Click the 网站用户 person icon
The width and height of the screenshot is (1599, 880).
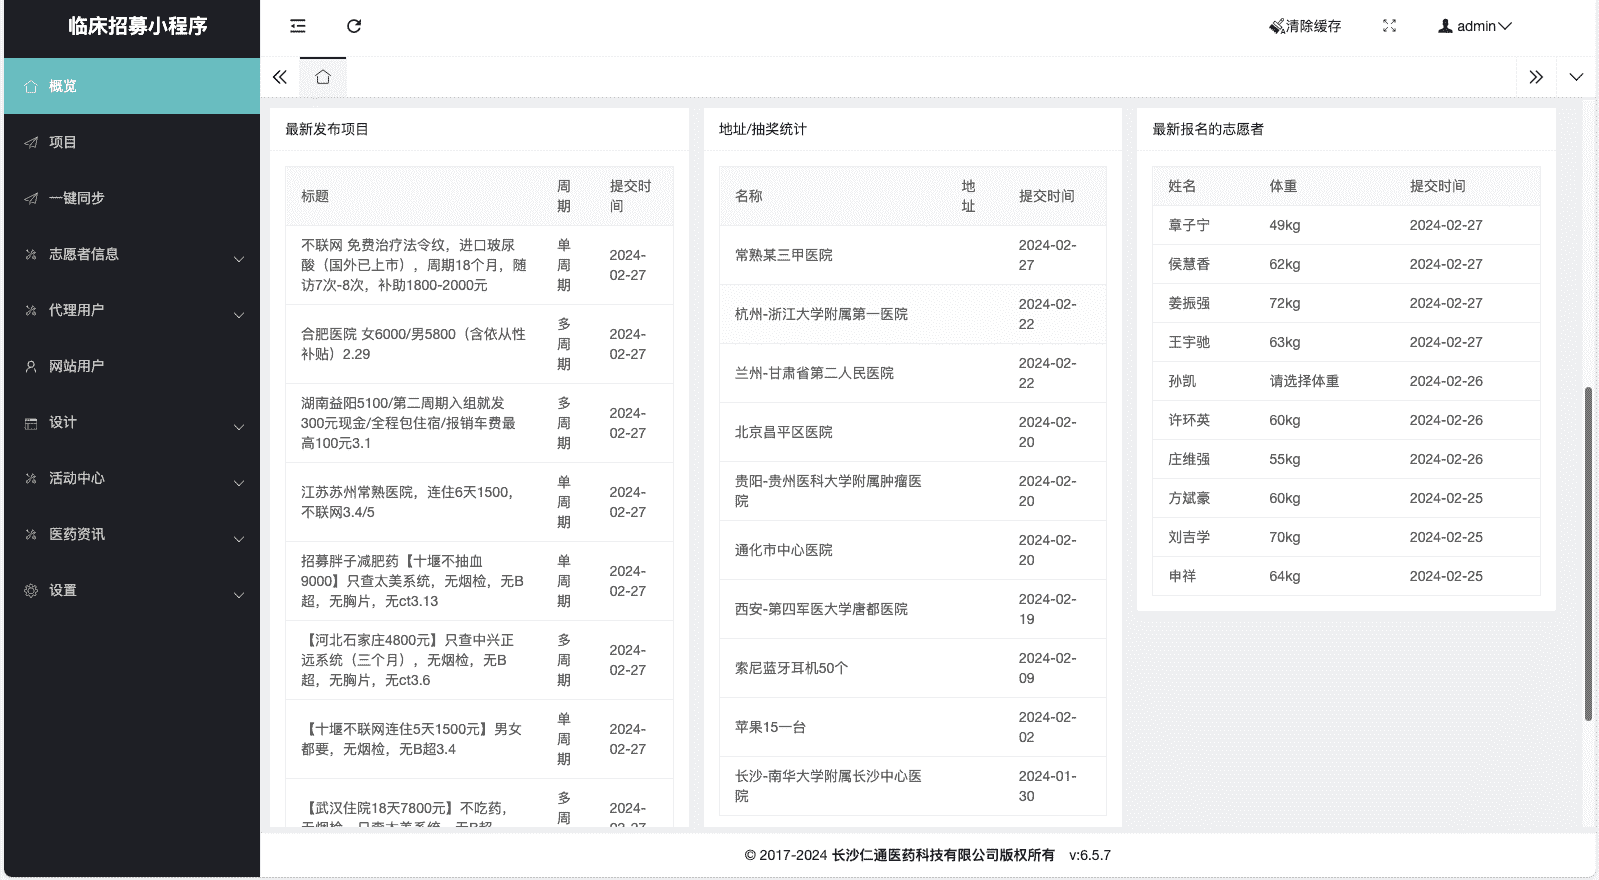click(31, 366)
